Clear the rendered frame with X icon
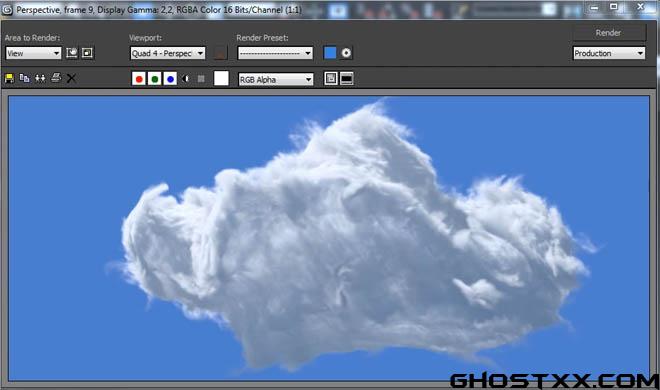Image resolution: width=660 pixels, height=390 pixels. [71, 78]
